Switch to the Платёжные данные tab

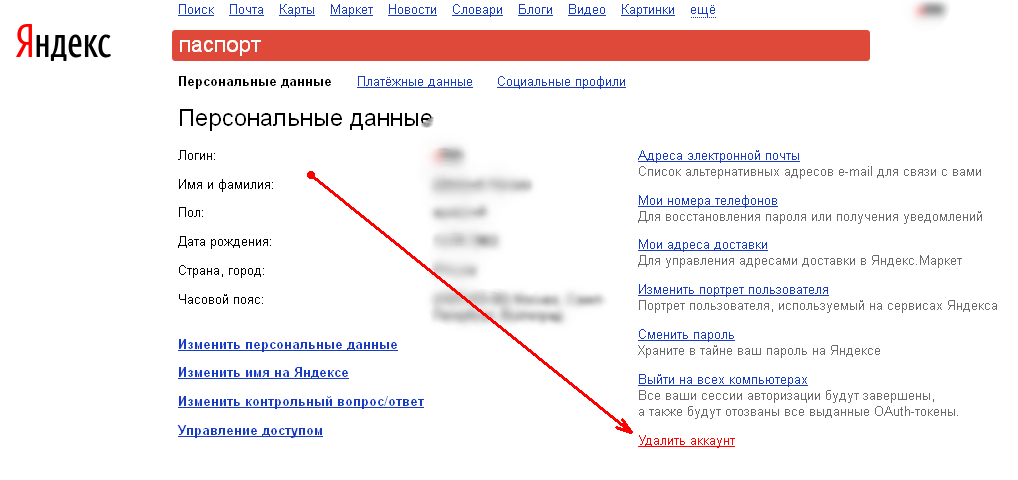[415, 82]
